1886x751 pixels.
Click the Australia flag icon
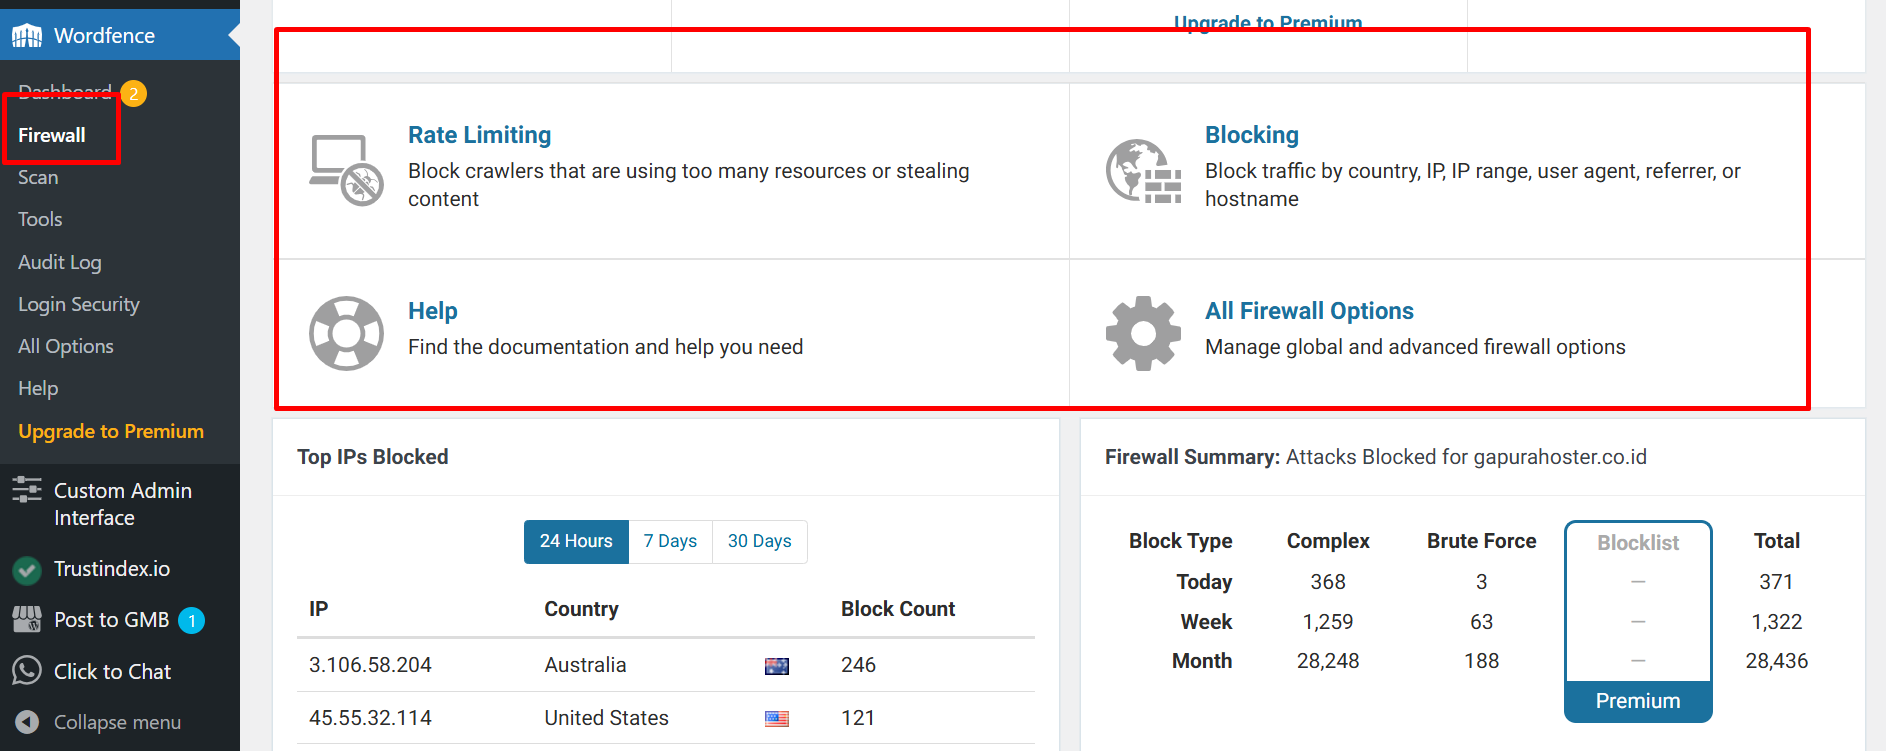coord(777,666)
